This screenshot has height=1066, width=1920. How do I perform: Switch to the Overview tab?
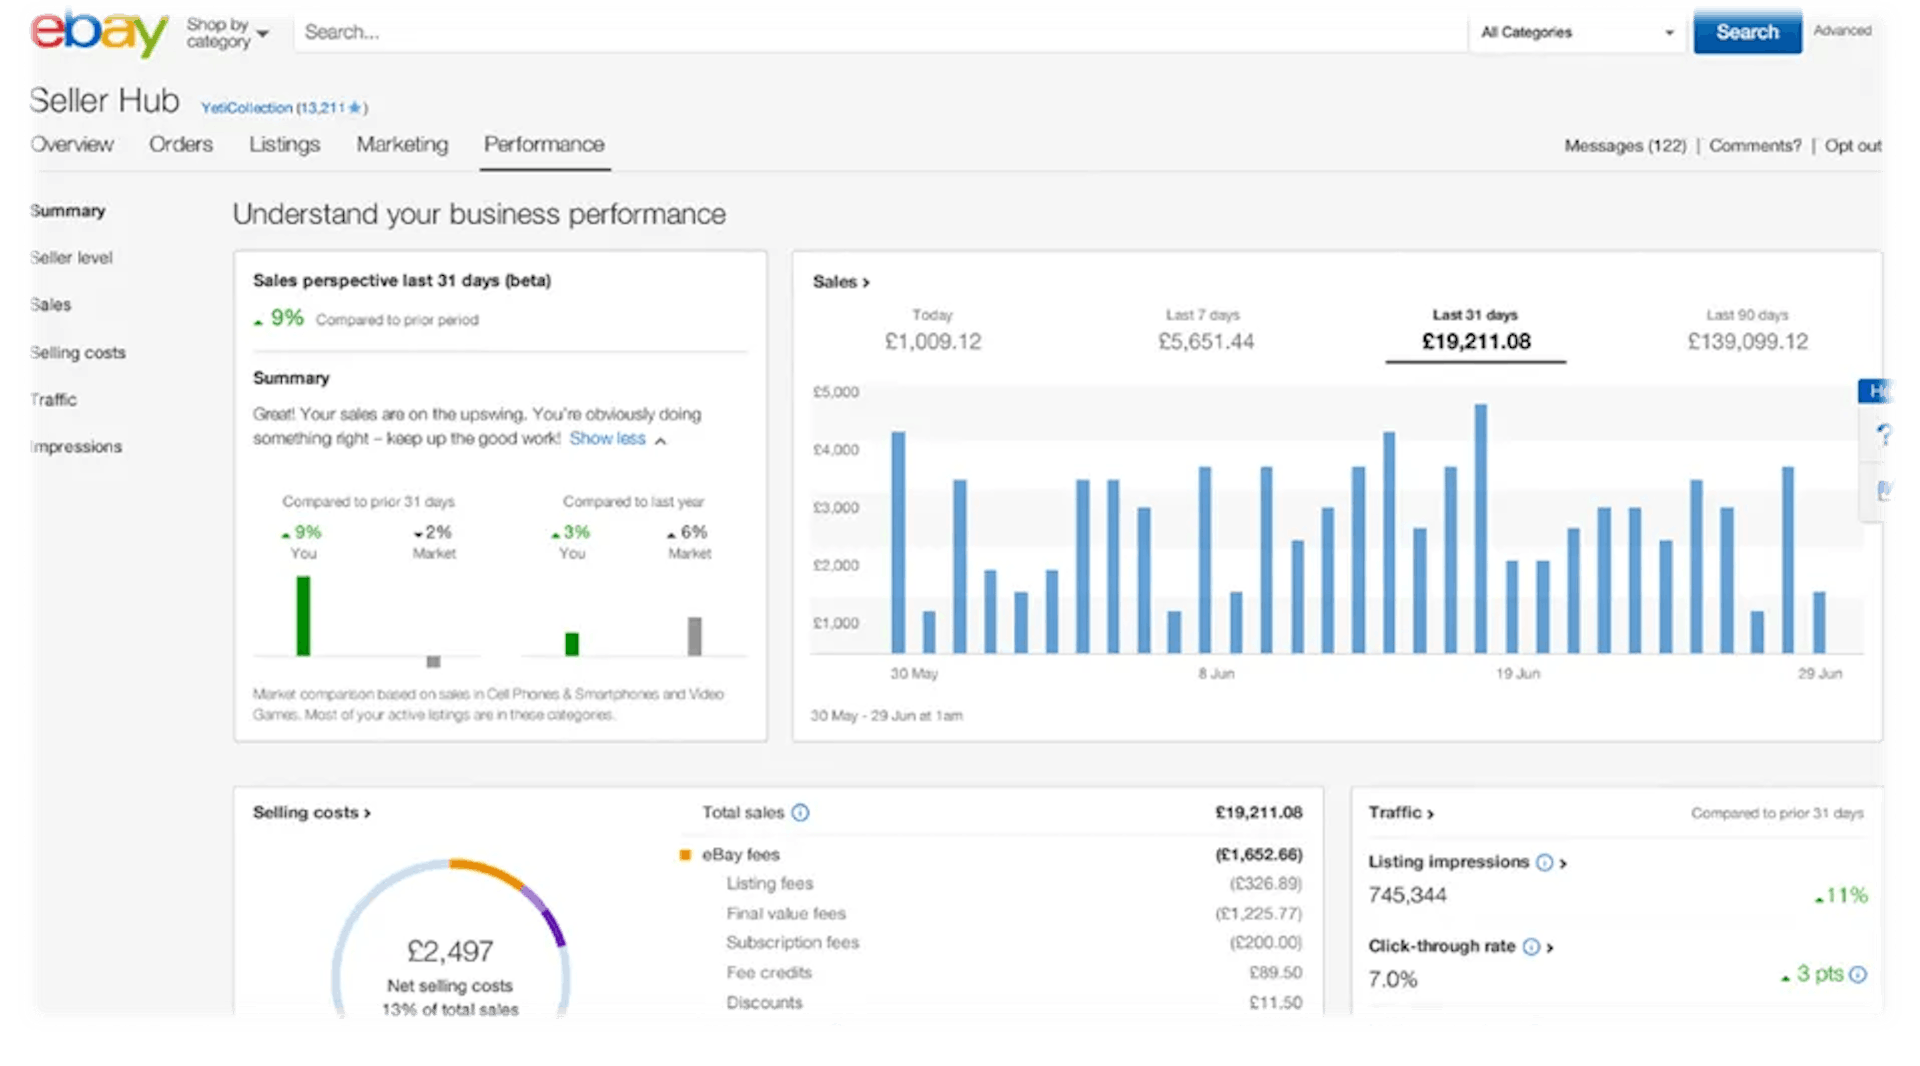point(72,145)
